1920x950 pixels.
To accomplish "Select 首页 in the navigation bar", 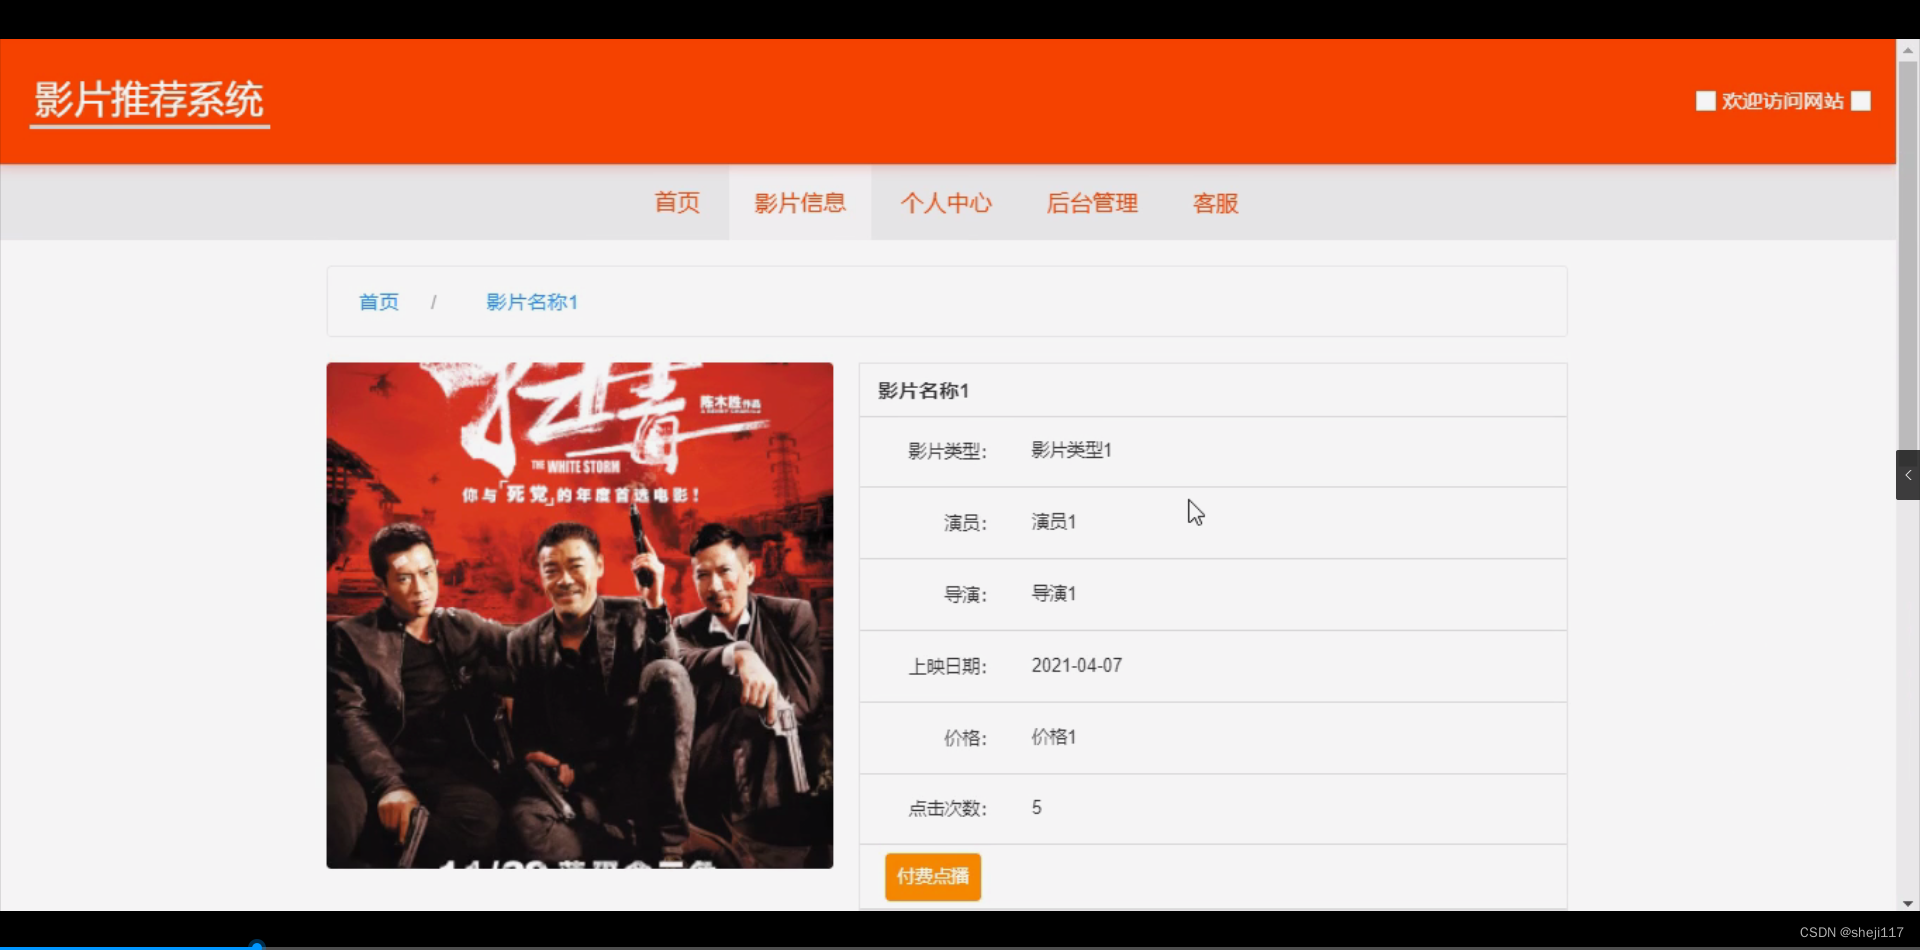I will [676, 202].
